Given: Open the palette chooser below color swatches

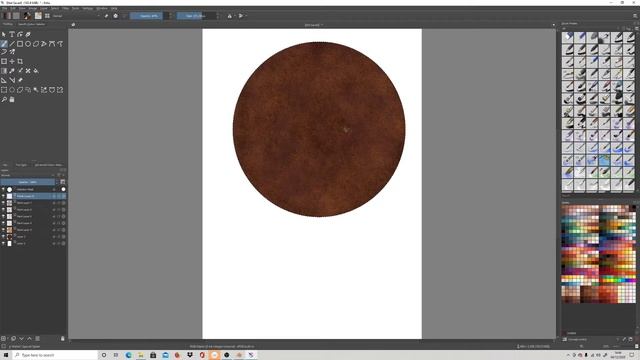Looking at the screenshot, I should click(x=565, y=339).
